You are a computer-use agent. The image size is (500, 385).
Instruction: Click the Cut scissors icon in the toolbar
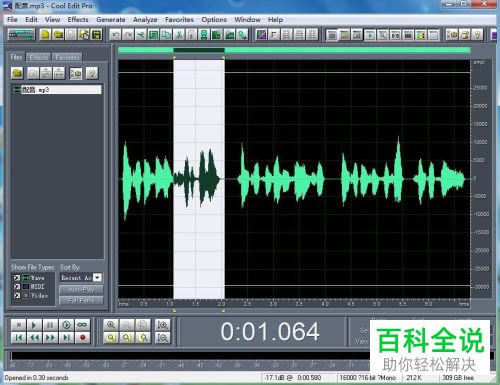click(179, 34)
